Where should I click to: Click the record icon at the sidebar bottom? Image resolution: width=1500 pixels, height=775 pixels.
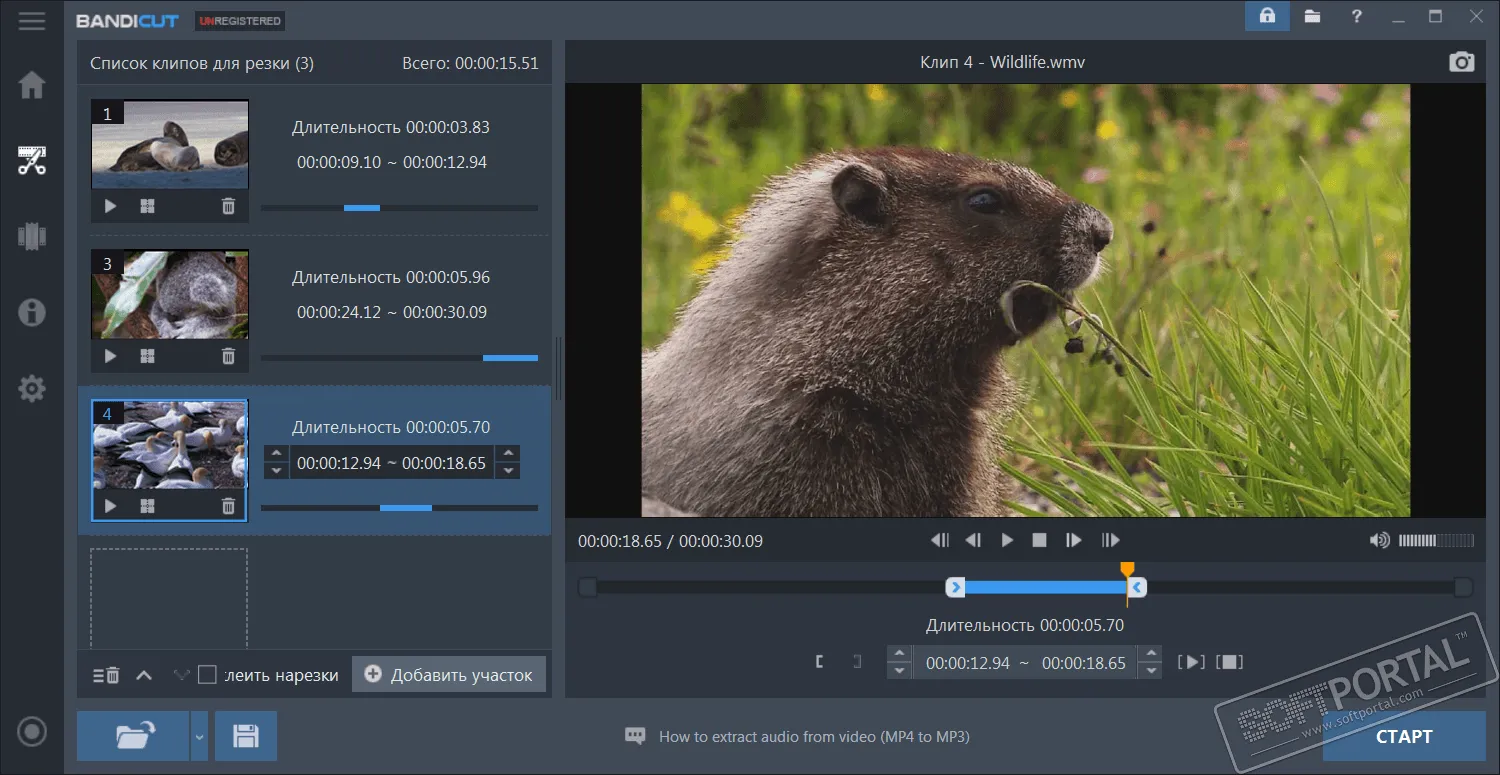(32, 732)
